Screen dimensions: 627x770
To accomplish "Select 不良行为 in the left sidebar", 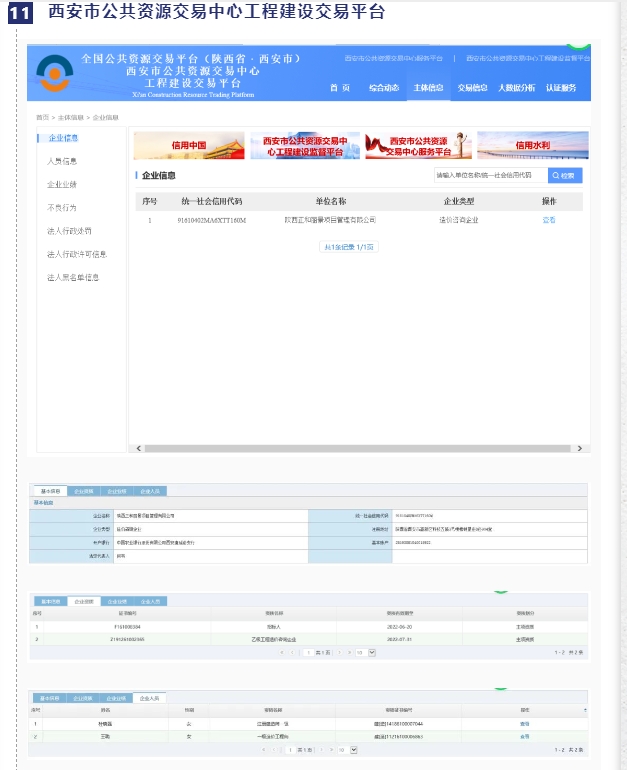I will pos(62,208).
